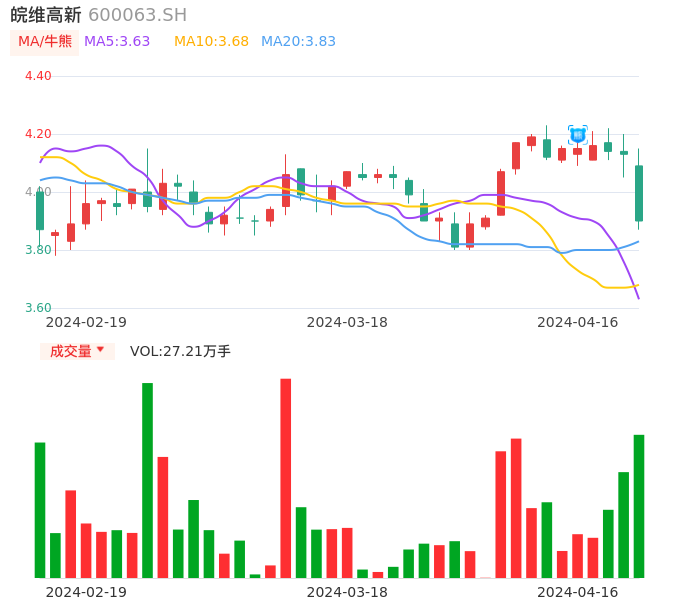Click the tallest red volume bar
Viewport: 686px width, 606px height.
click(286, 478)
